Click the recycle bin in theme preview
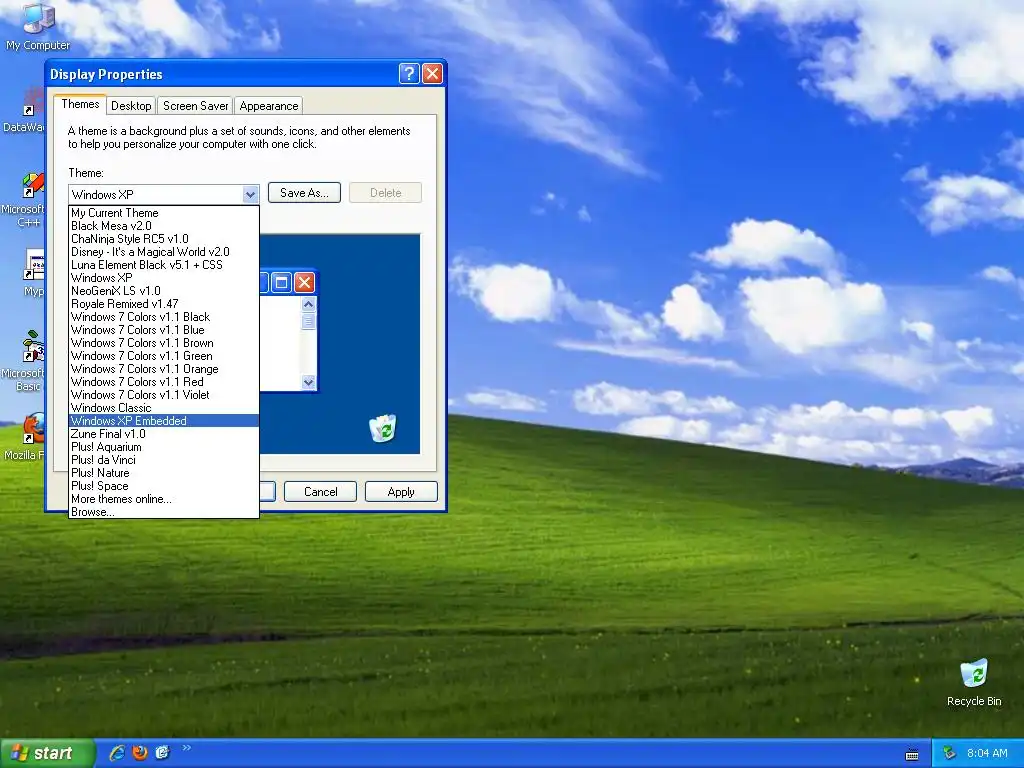 (x=382, y=428)
